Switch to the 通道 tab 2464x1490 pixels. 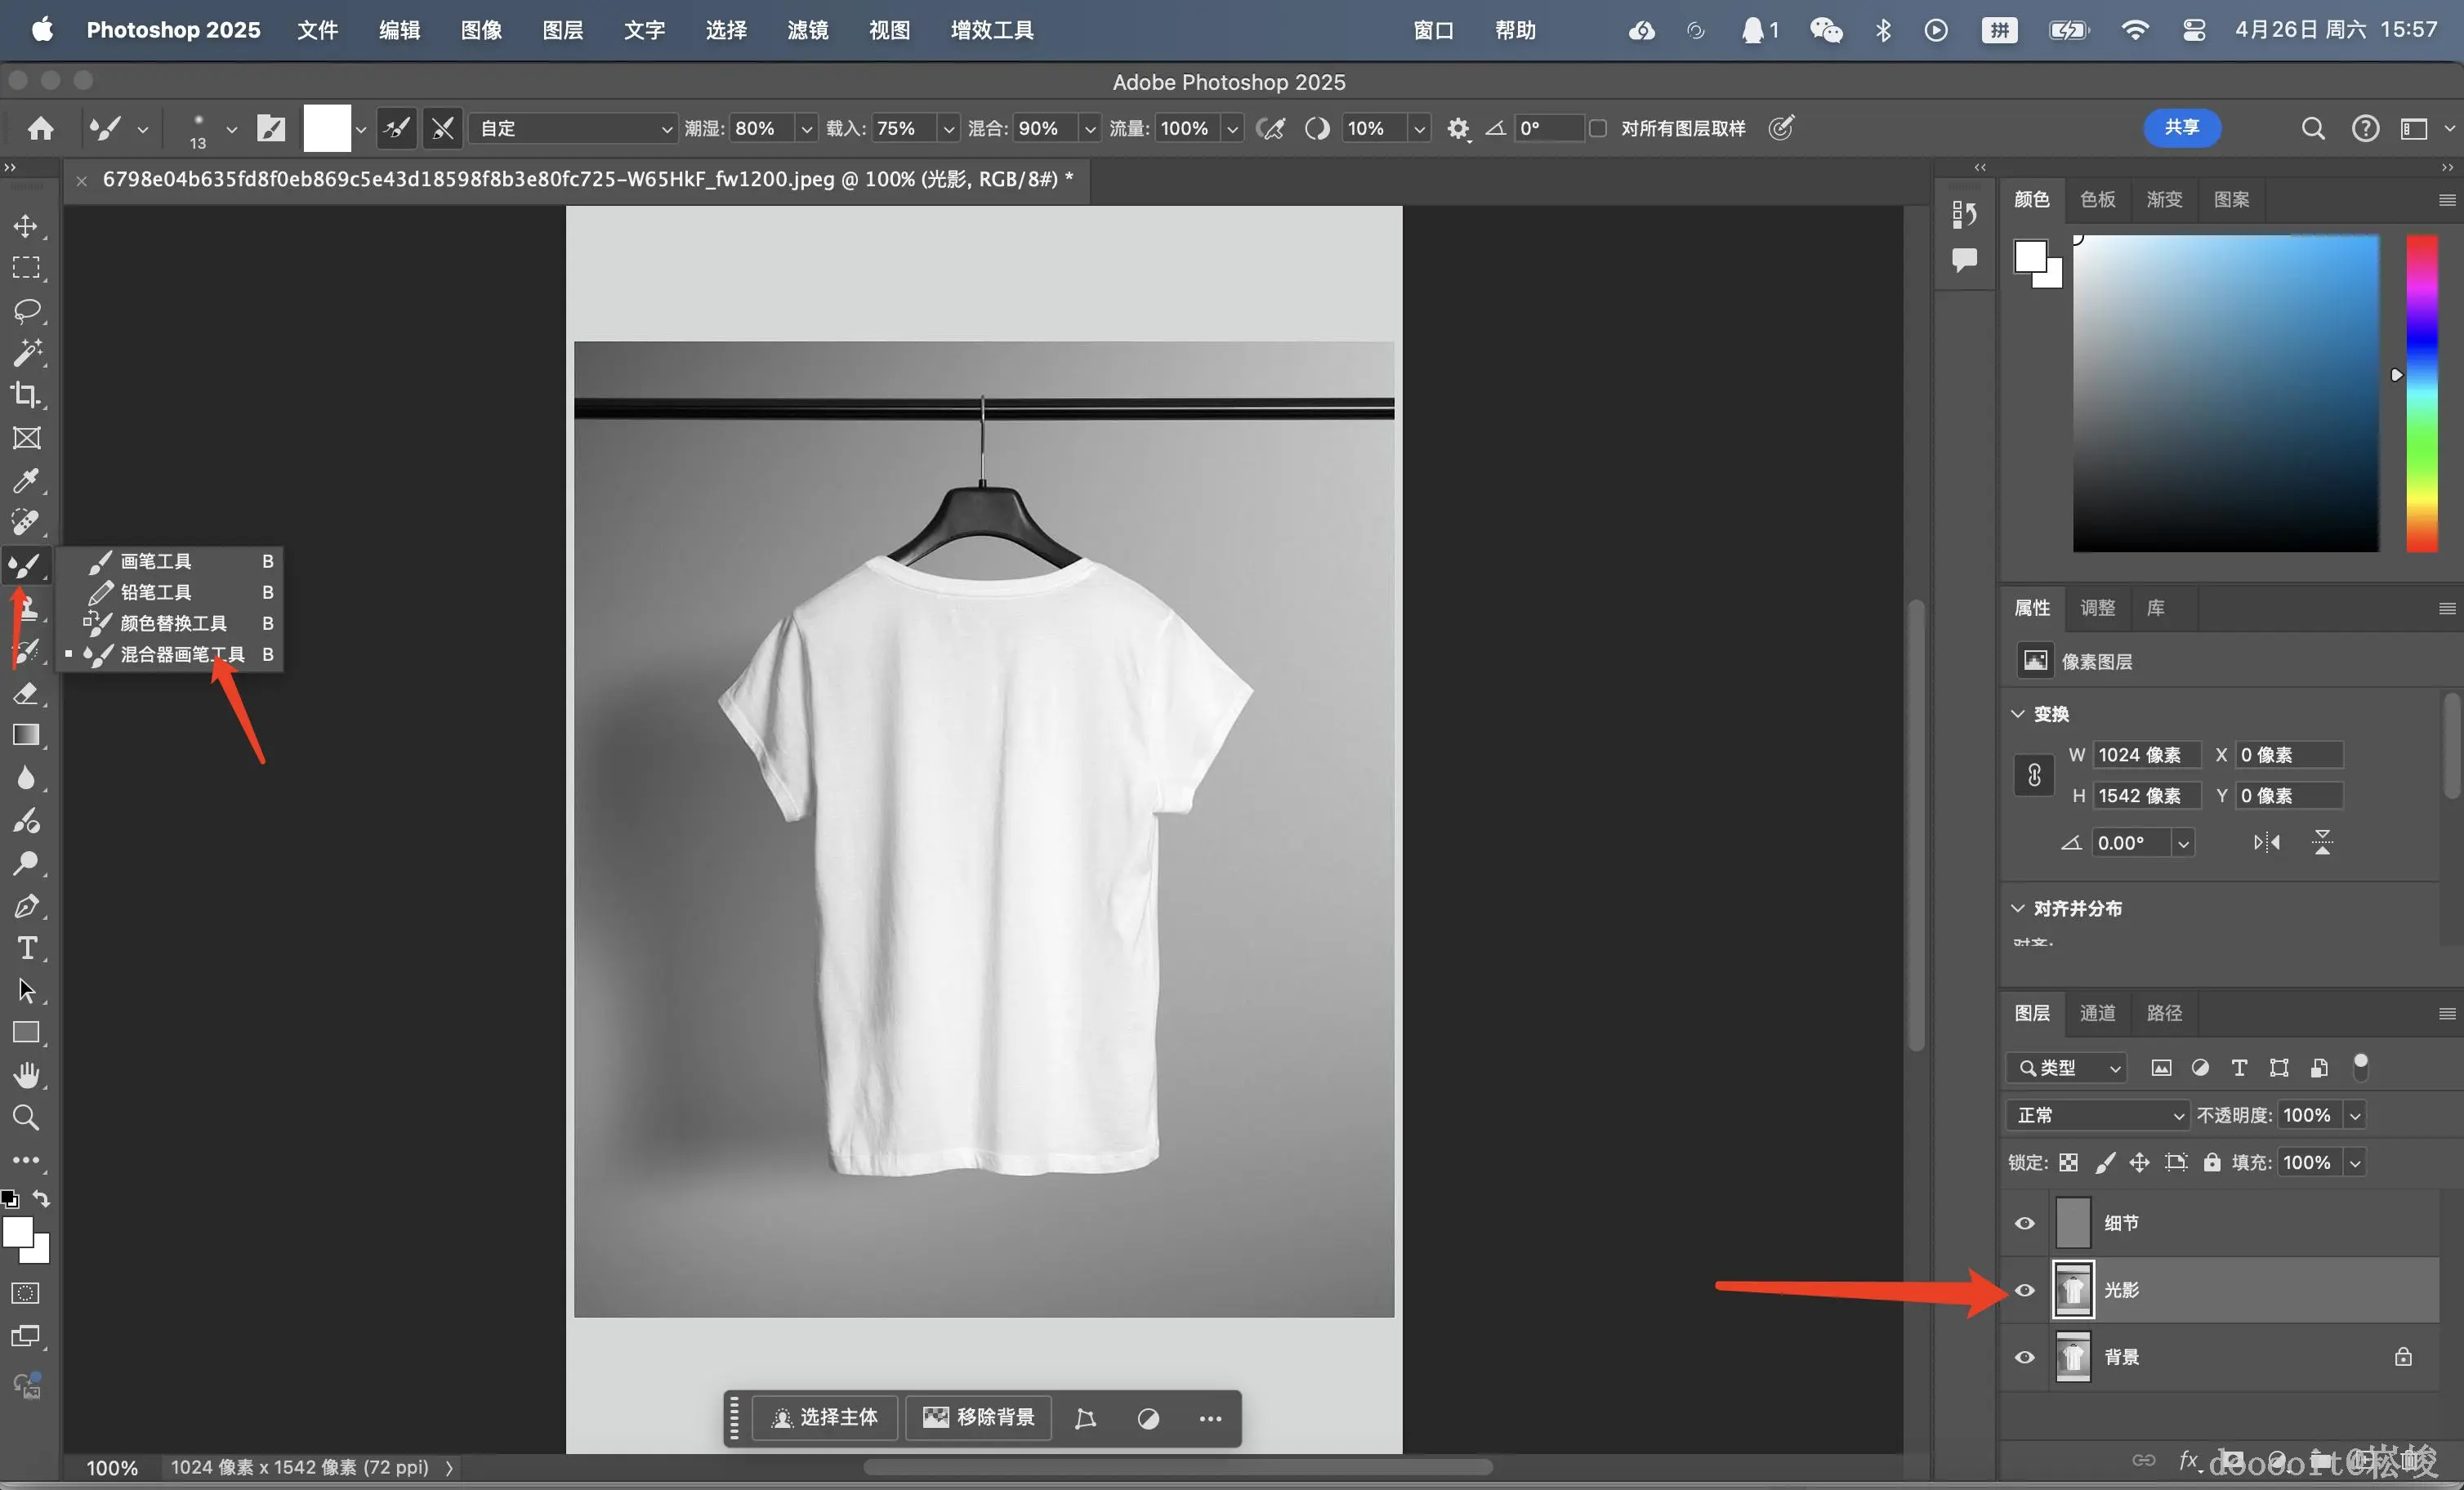[x=2097, y=1013]
